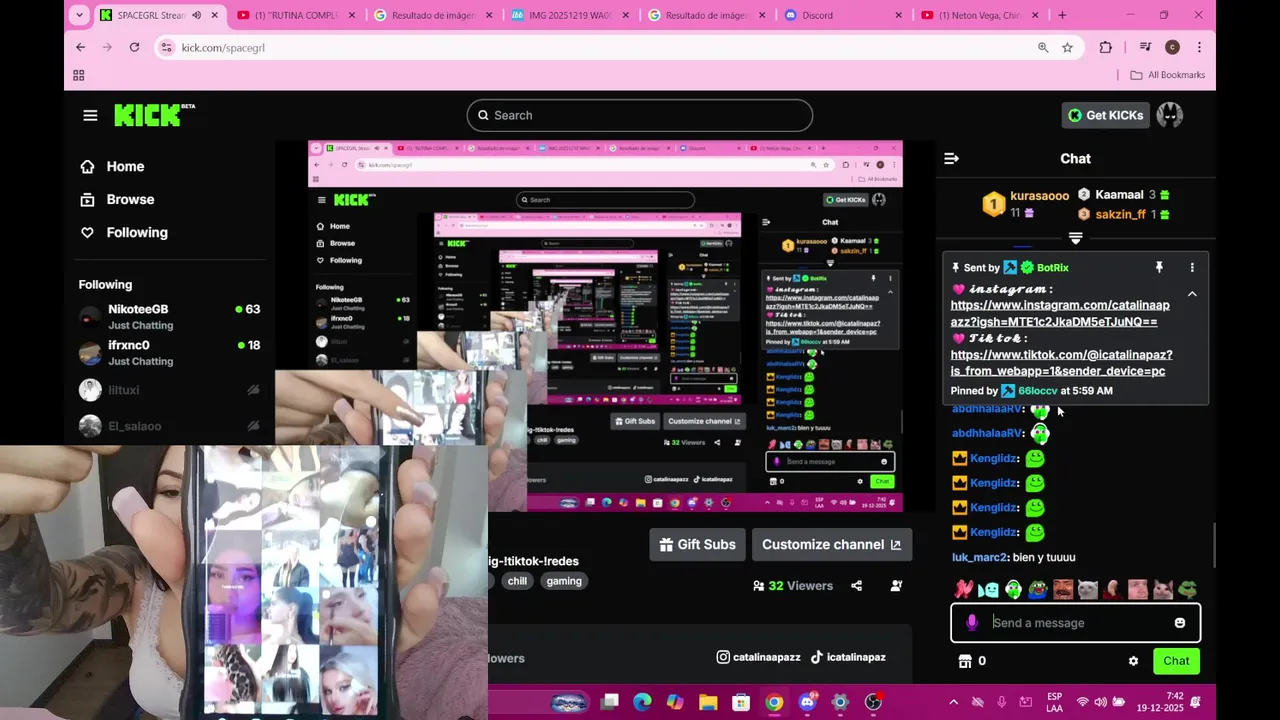Open OBS Studio from the taskbar
The image size is (1280, 720).
873,702
